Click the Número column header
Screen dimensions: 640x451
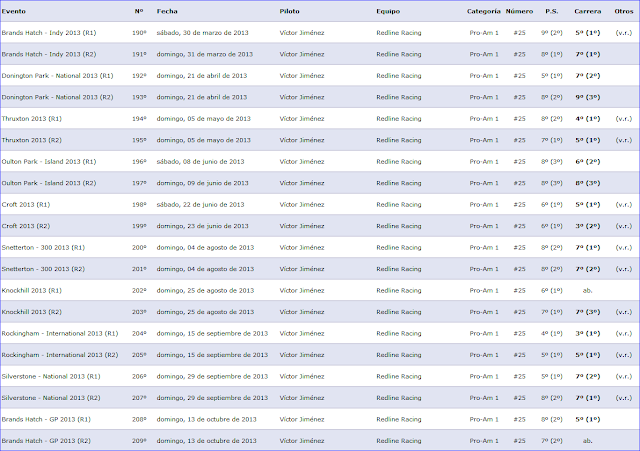coord(519,11)
